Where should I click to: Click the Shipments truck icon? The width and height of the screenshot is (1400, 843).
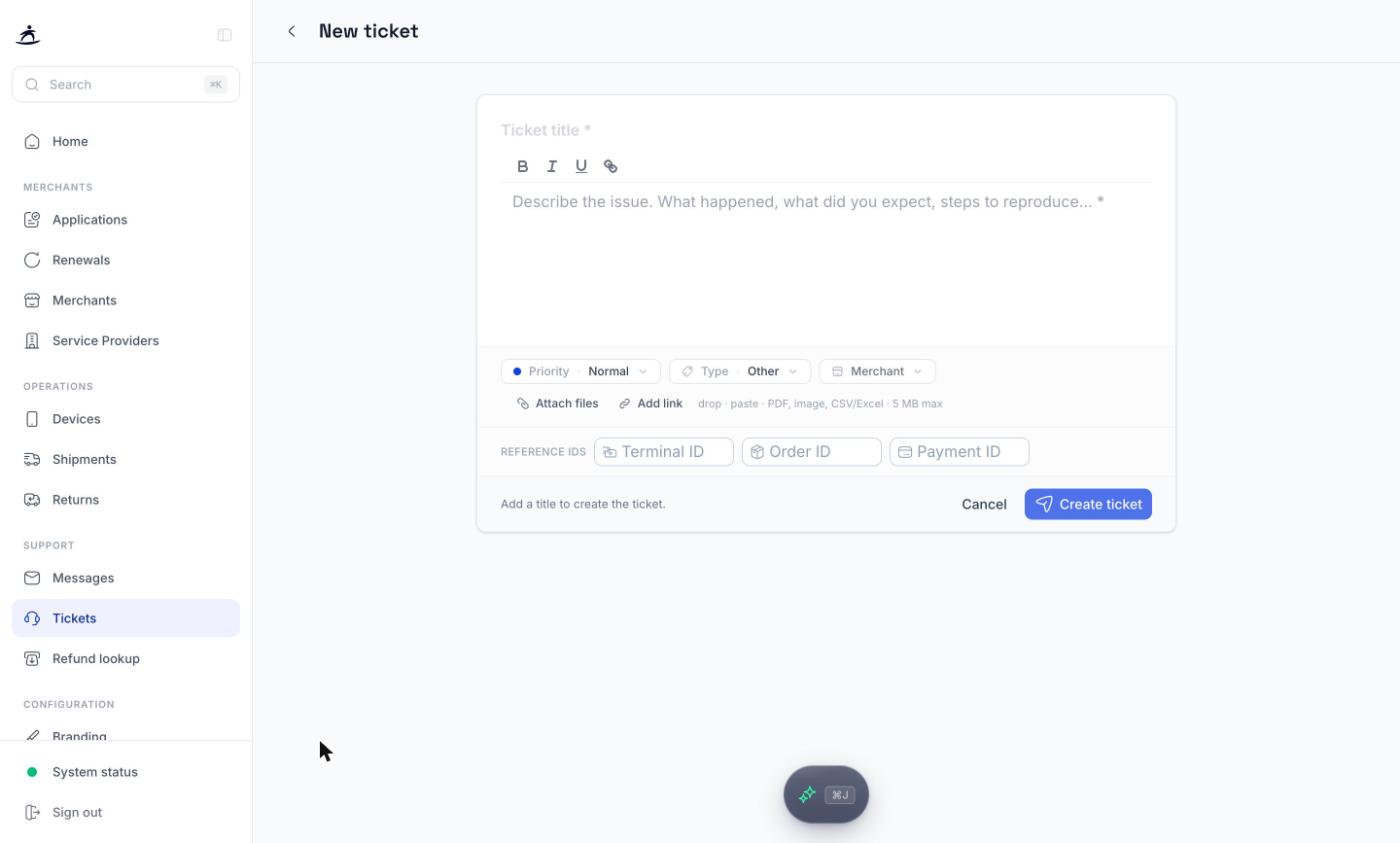click(32, 459)
